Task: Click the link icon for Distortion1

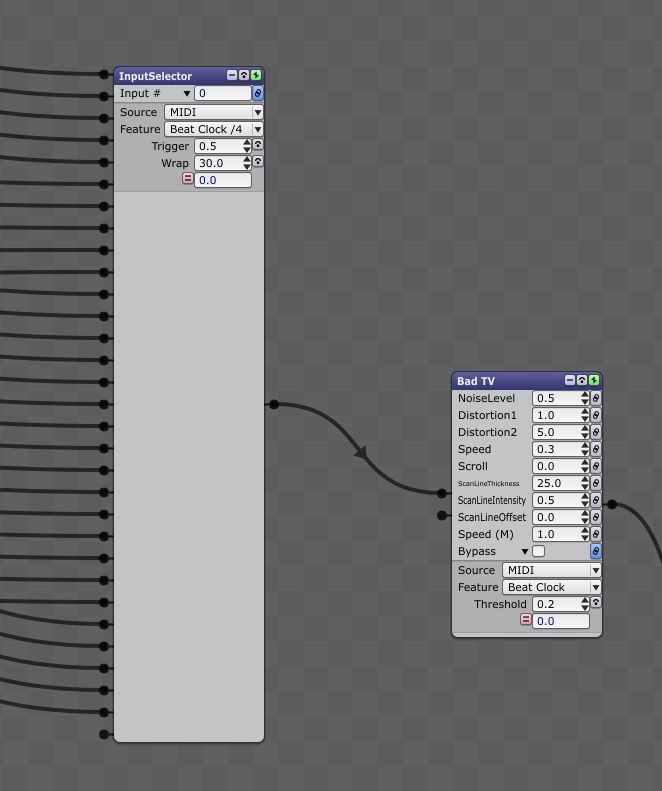Action: (x=595, y=415)
